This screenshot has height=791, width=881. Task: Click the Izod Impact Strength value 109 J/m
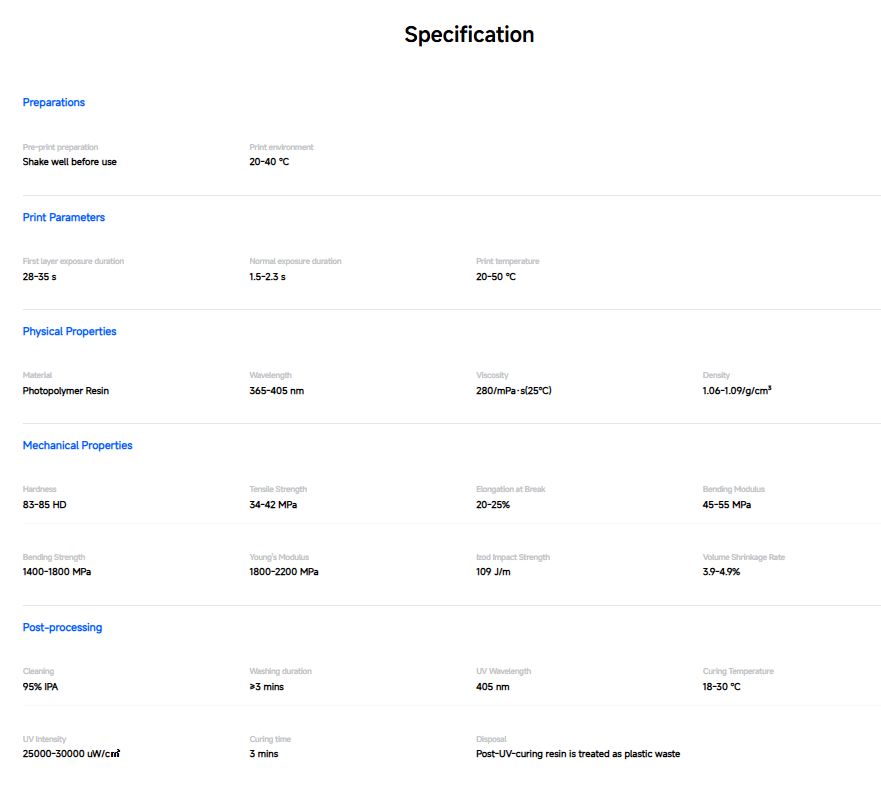pos(493,572)
